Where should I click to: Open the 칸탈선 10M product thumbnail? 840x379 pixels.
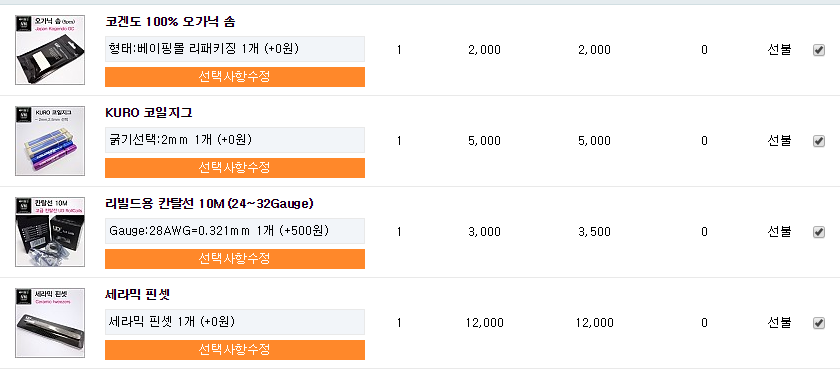tap(50, 232)
